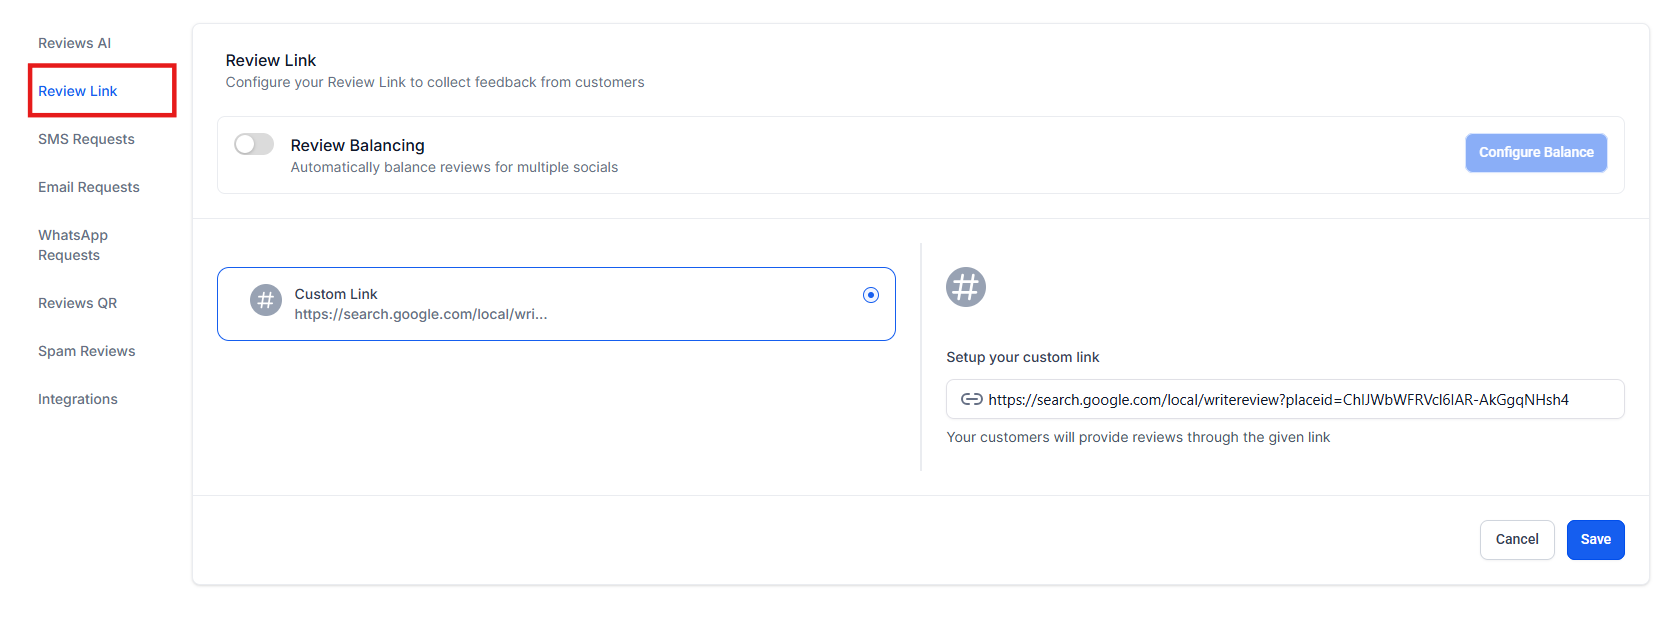Screen dimensions: 1662x630
Task: Click the Configure Balance button
Action: click(1535, 153)
